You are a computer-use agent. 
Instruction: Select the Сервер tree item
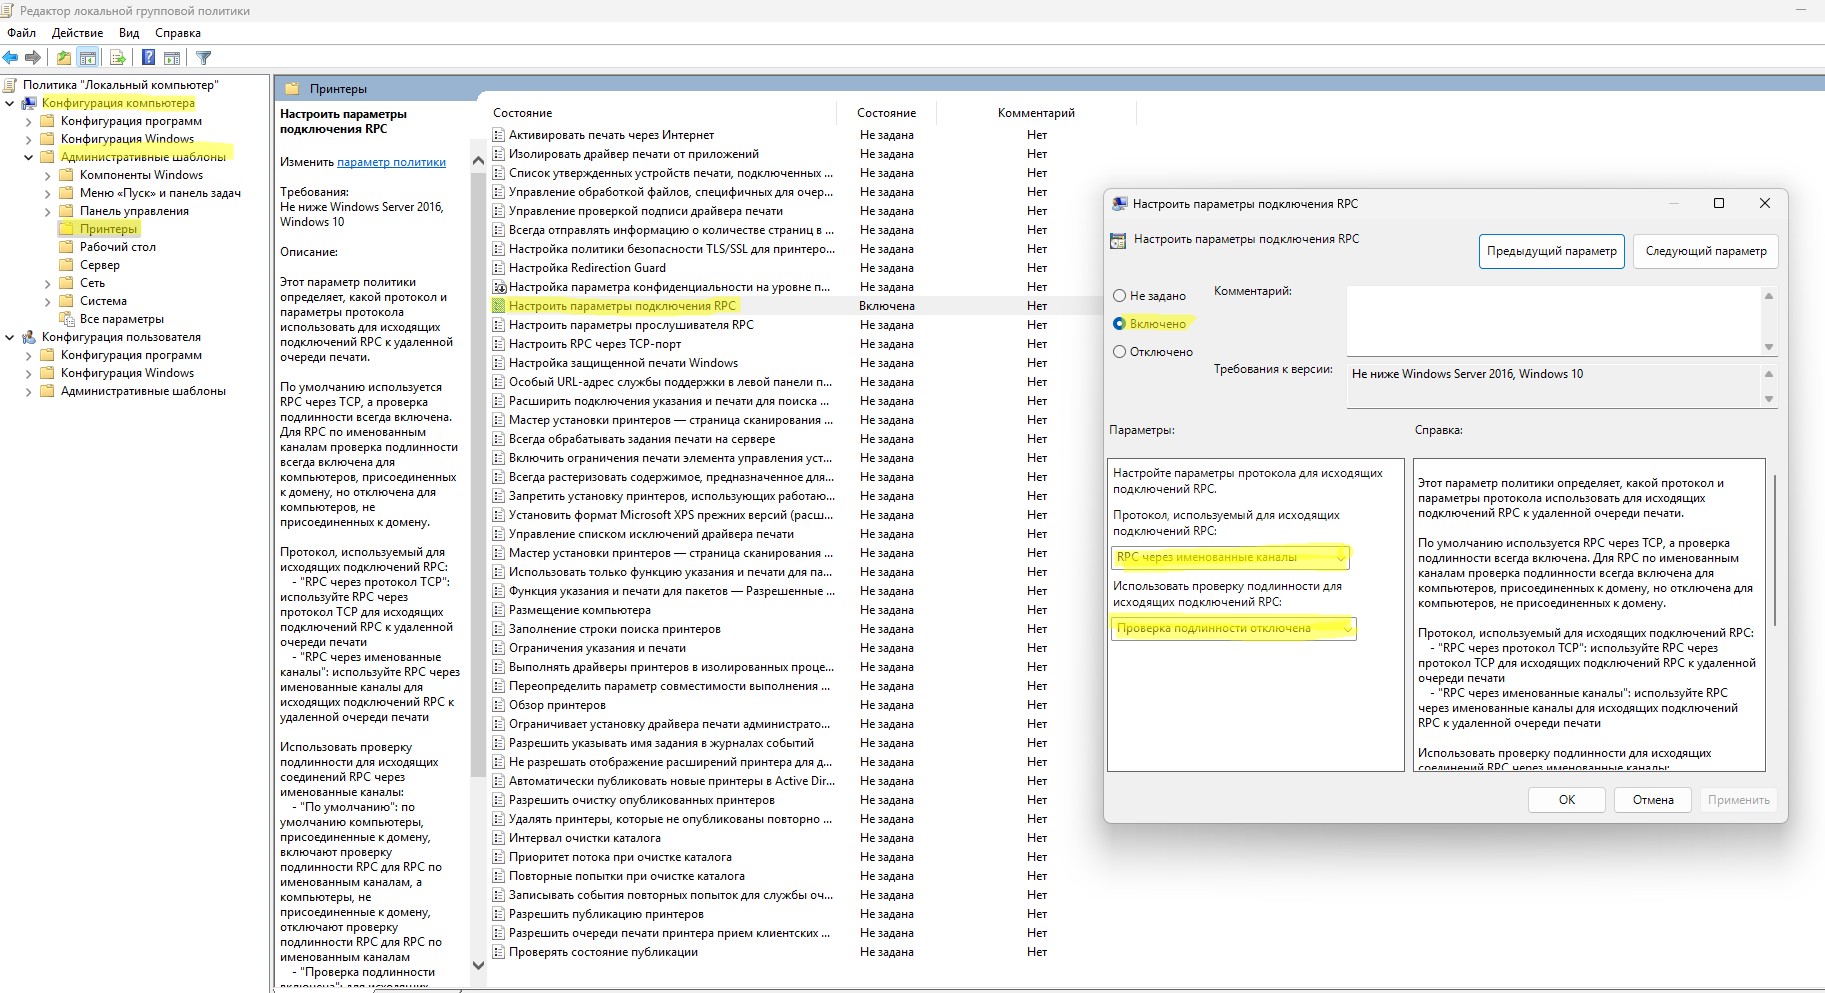[x=100, y=265]
